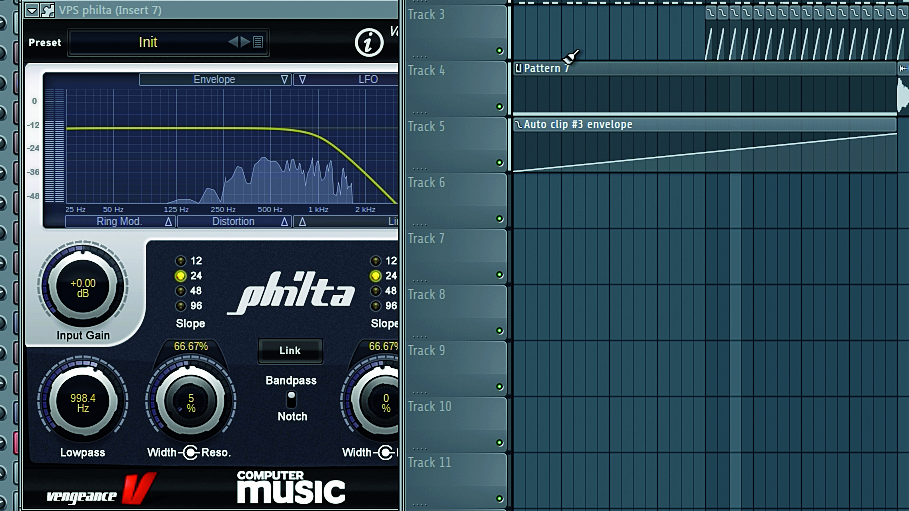Image resolution: width=909 pixels, height=511 pixels.
Task: Select right Slope 24 option
Action: (376, 276)
